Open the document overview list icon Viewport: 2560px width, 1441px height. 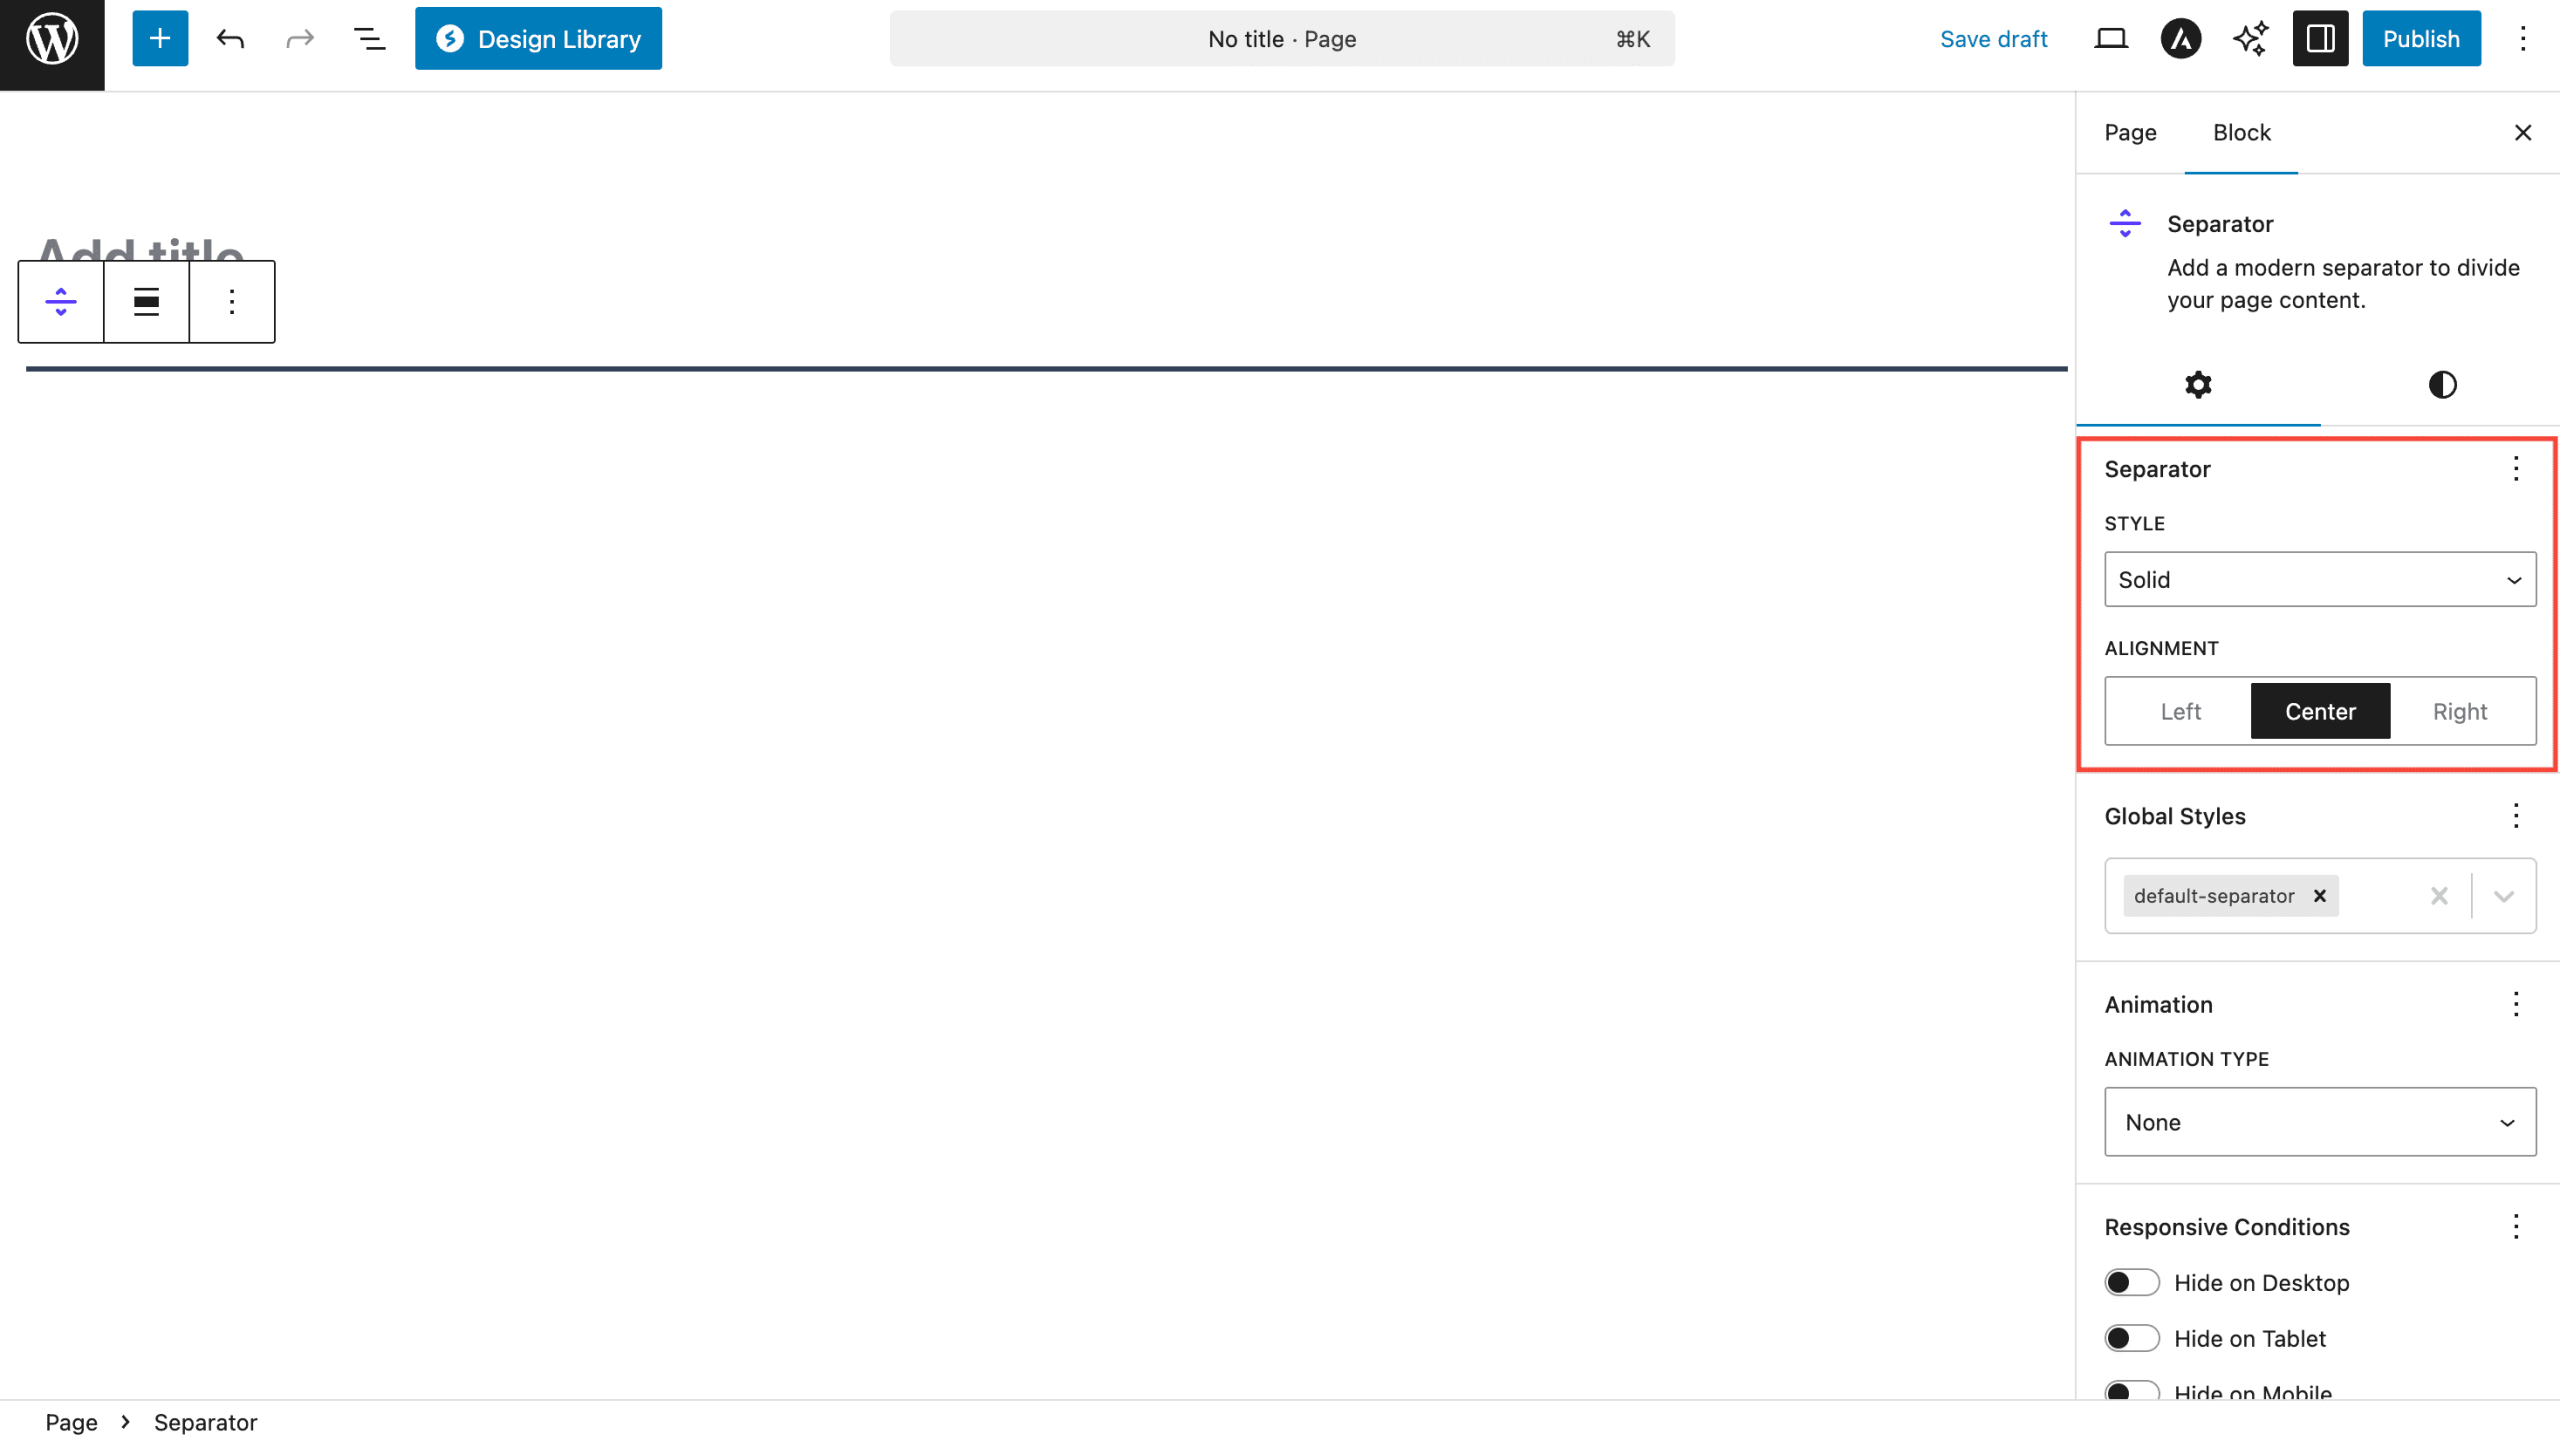[x=369, y=39]
